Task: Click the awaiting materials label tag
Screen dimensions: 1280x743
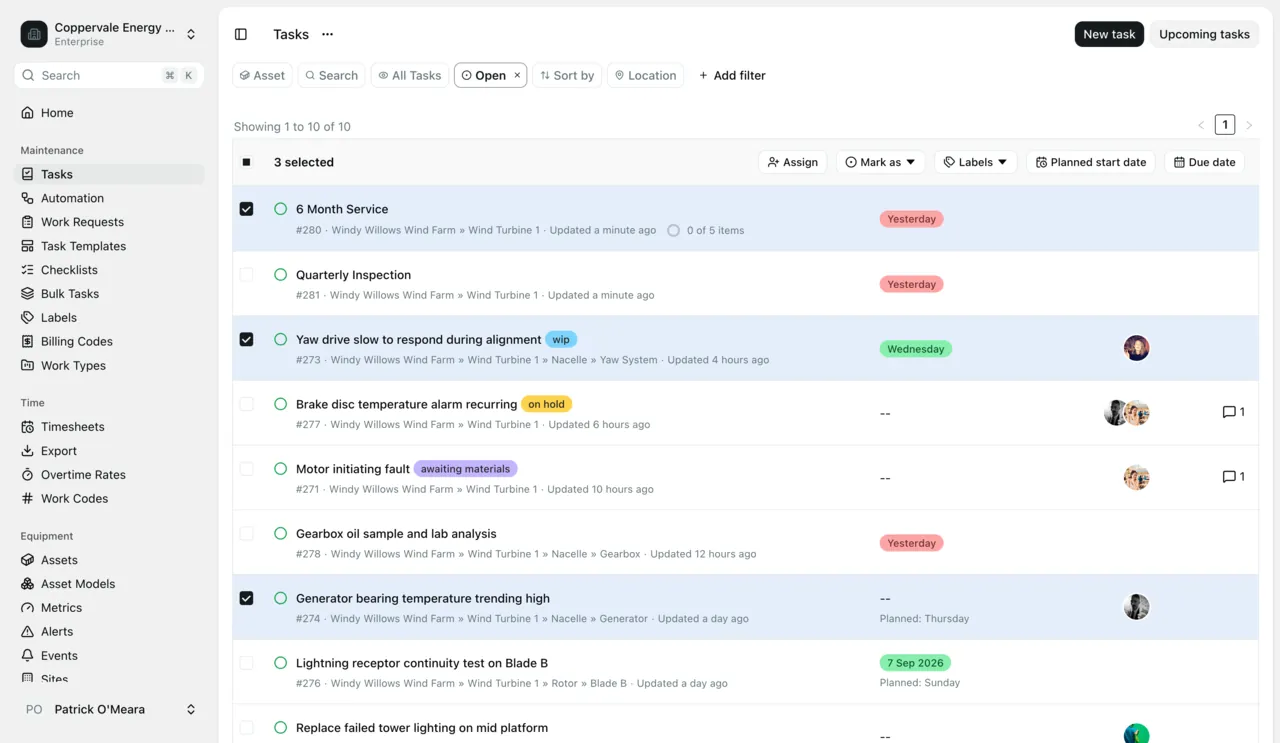Action: (465, 468)
